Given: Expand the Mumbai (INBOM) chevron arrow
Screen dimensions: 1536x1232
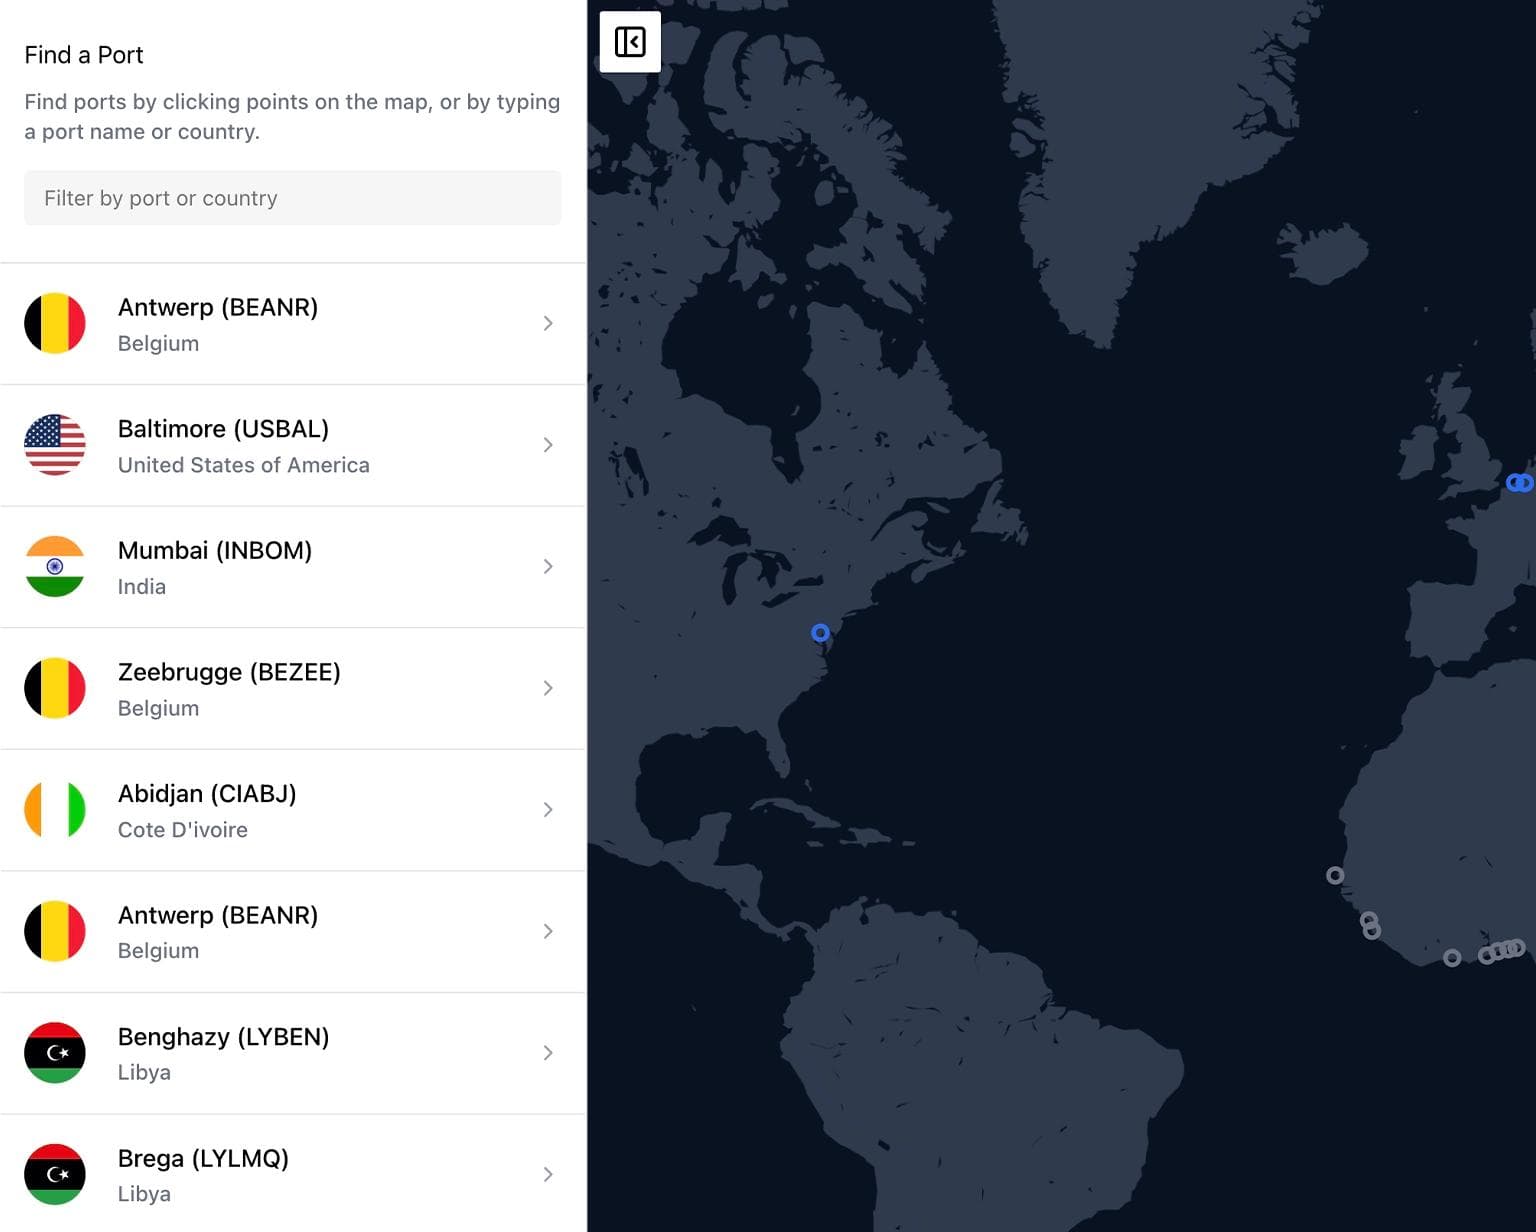Looking at the screenshot, I should [x=548, y=566].
